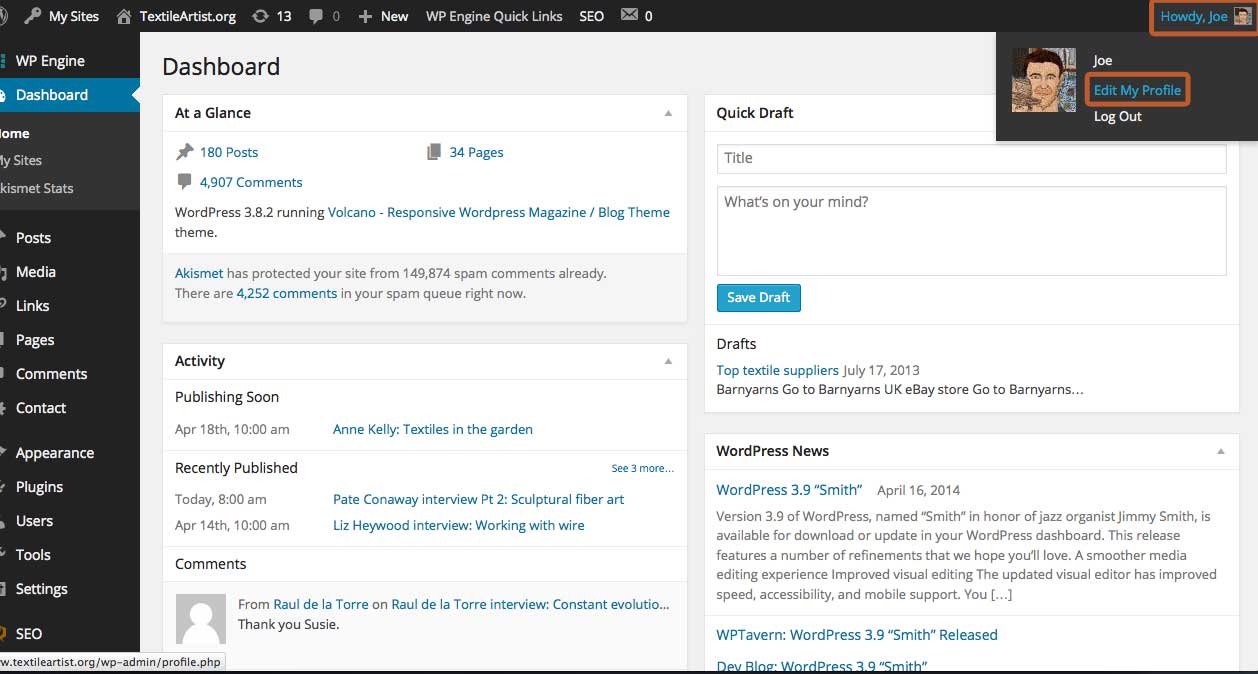1258x674 pixels.
Task: Open the Howdy, Joe account menu
Action: coord(1203,16)
